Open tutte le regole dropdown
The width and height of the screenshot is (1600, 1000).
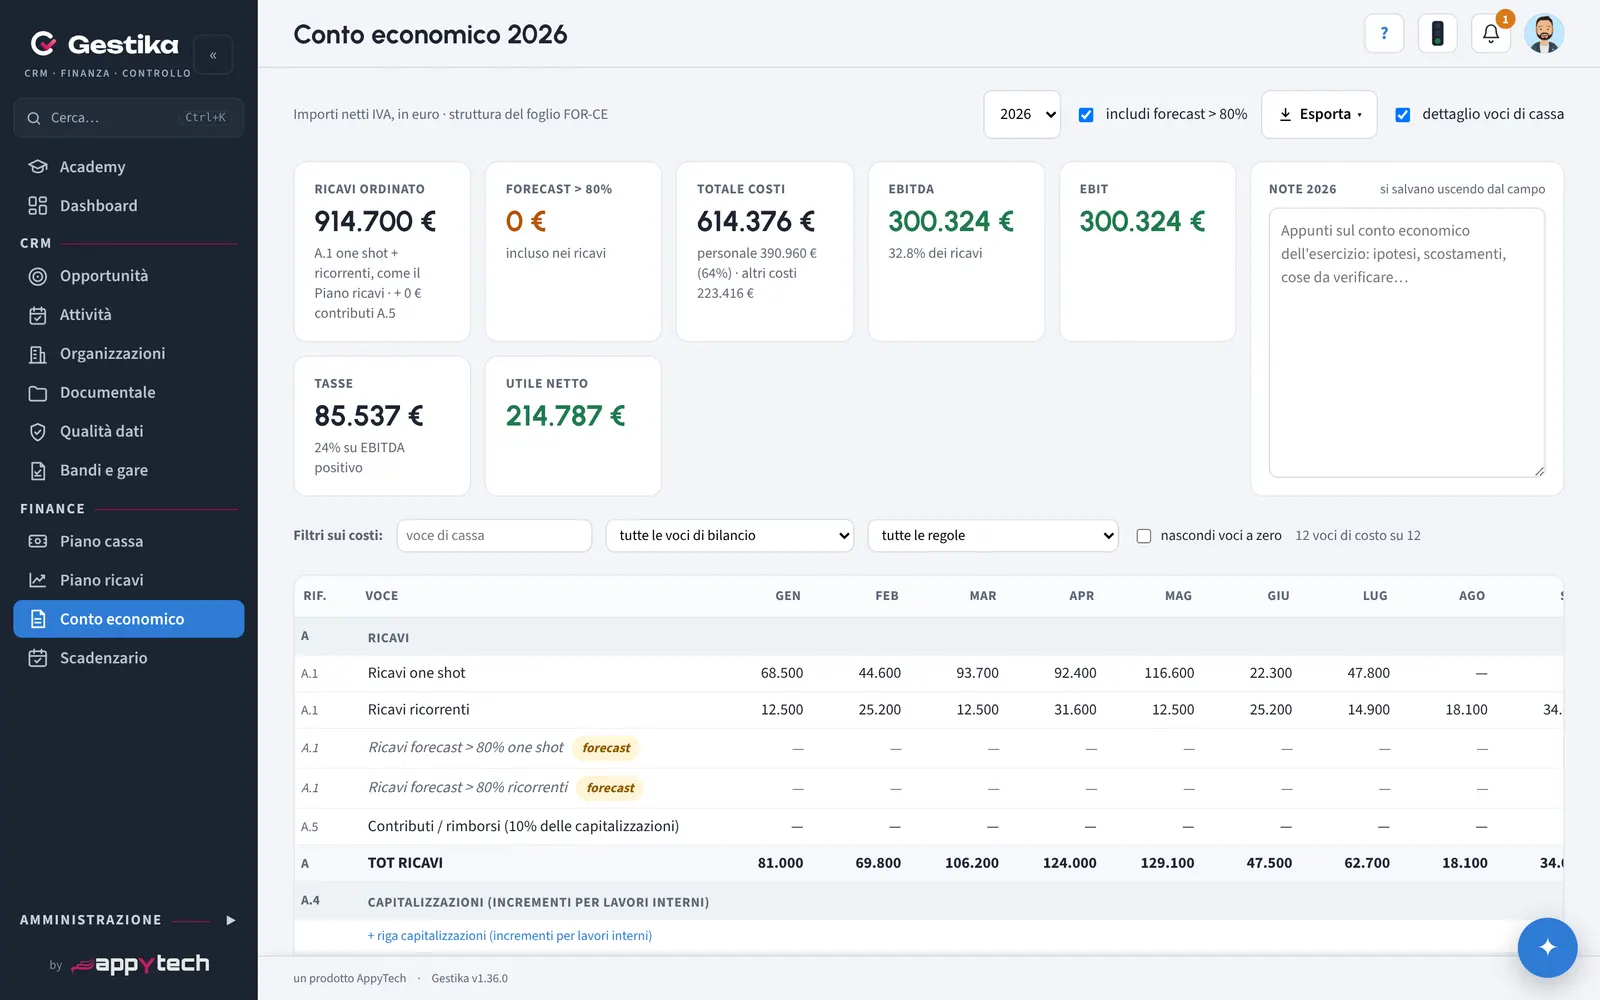click(x=993, y=535)
